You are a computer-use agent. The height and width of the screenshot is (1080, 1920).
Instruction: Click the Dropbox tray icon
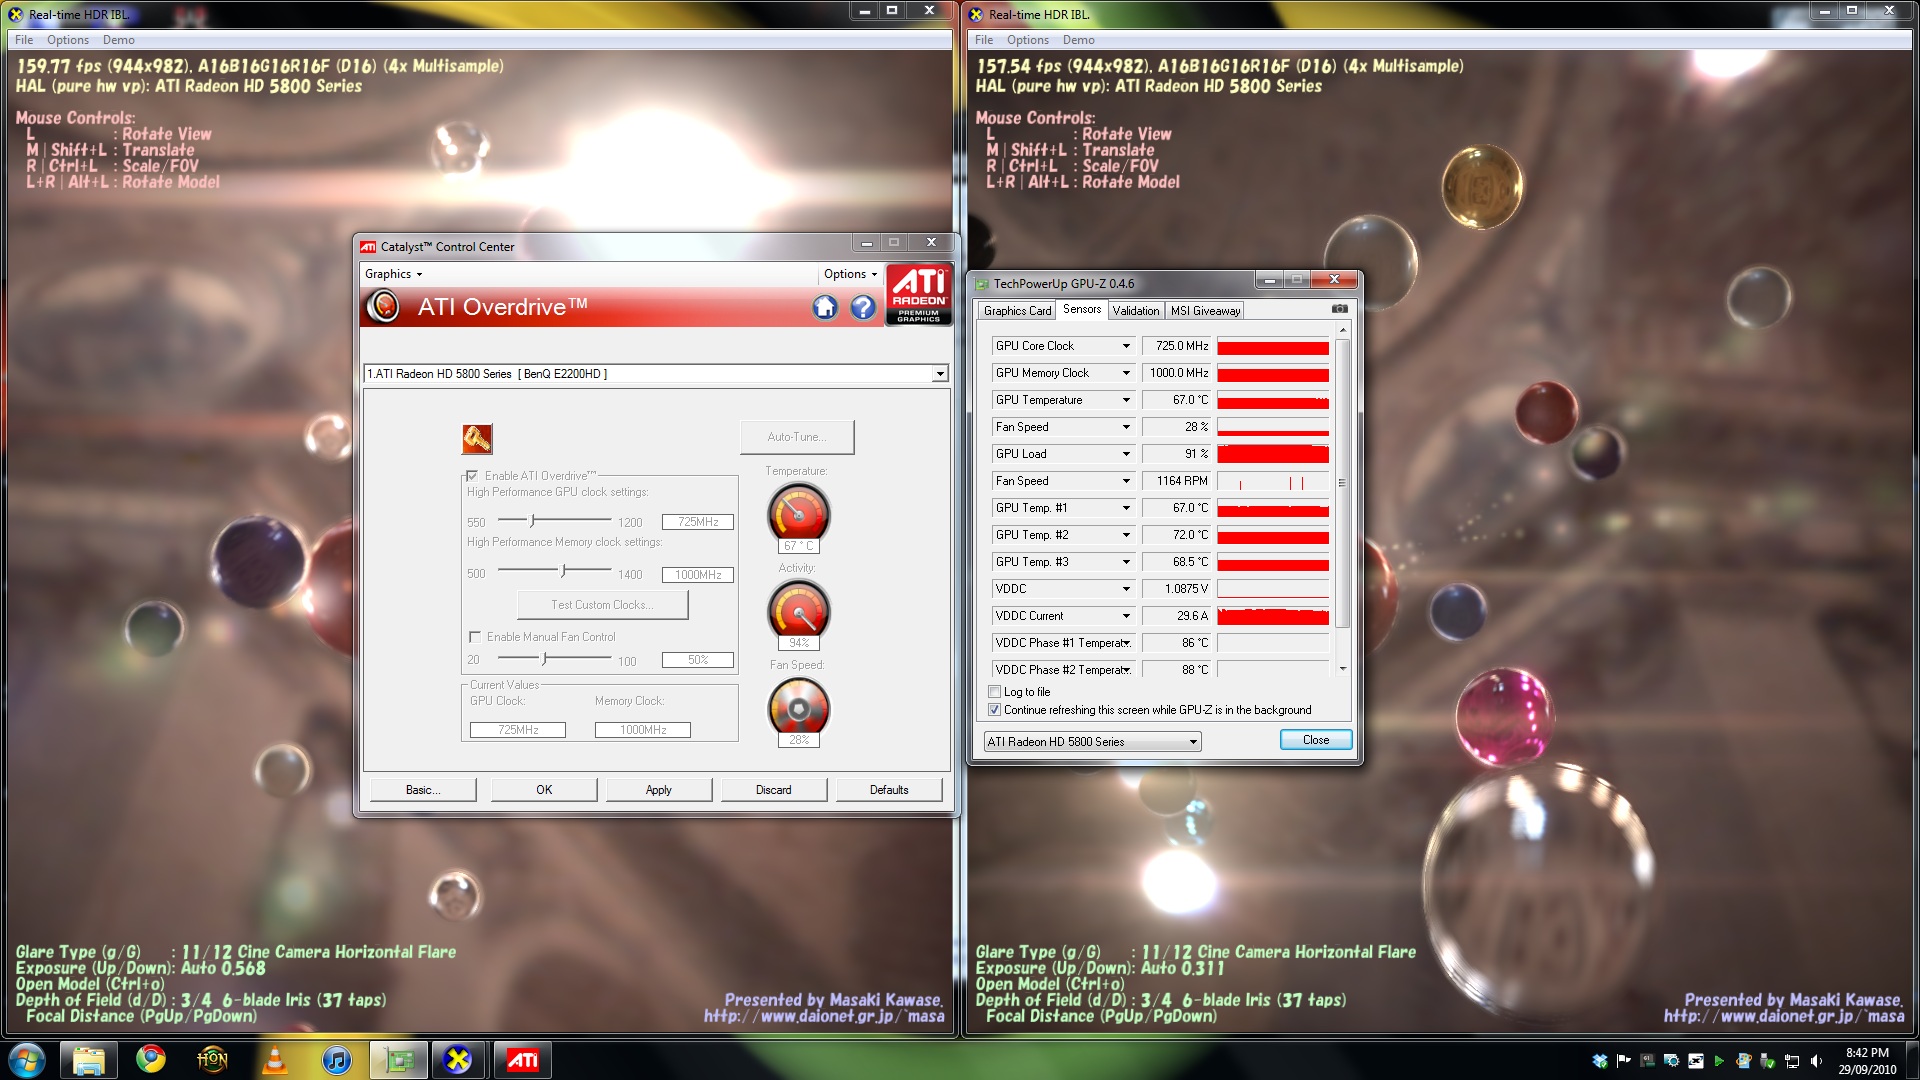tap(1600, 1061)
